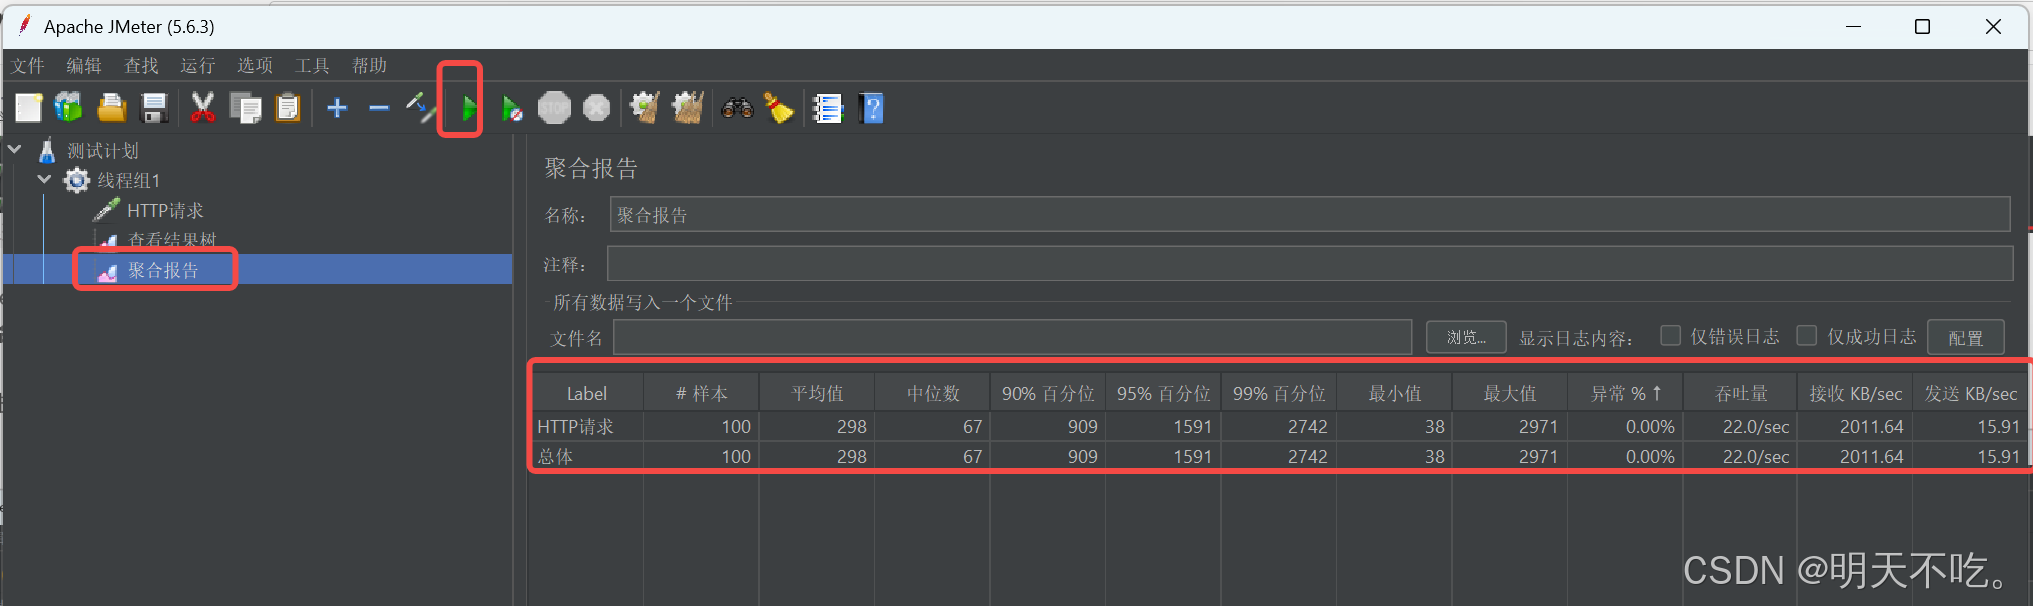Screen dimensions: 2033x606
Task: Click the Clear results broom icon
Action: pos(645,108)
